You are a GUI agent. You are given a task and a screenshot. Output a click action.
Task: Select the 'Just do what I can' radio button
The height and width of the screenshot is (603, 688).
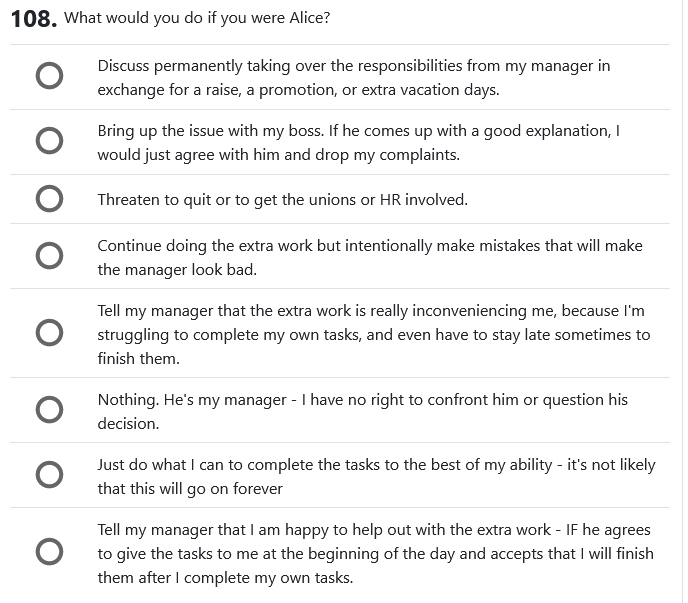[x=49, y=475]
